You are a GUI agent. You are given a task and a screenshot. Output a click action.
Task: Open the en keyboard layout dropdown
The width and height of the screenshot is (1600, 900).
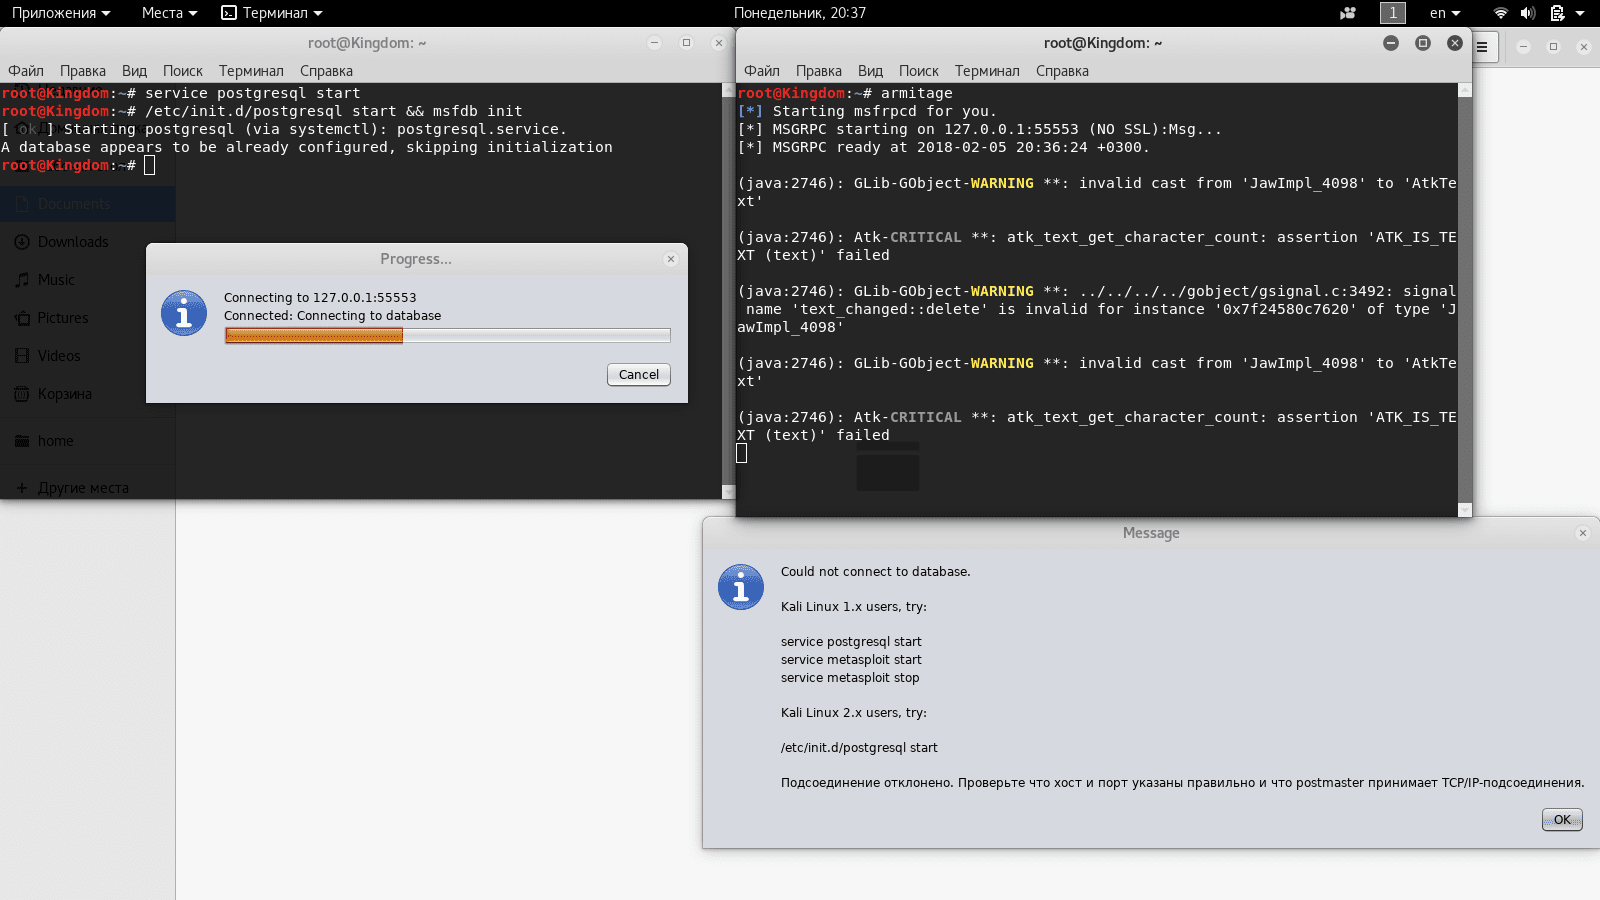click(x=1445, y=13)
